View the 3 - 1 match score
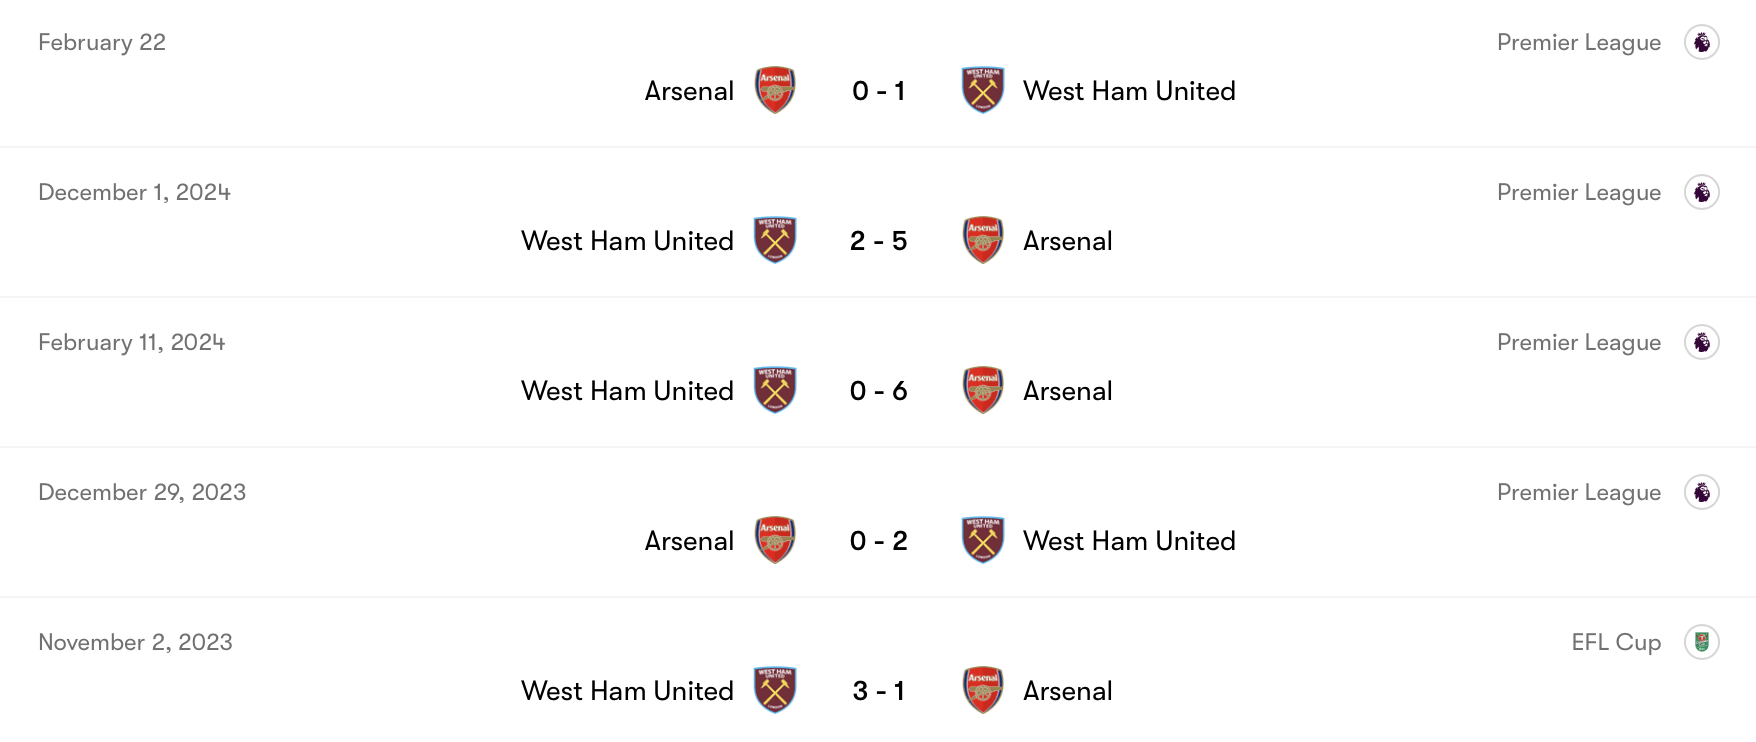The height and width of the screenshot is (742, 1756). pos(879,691)
